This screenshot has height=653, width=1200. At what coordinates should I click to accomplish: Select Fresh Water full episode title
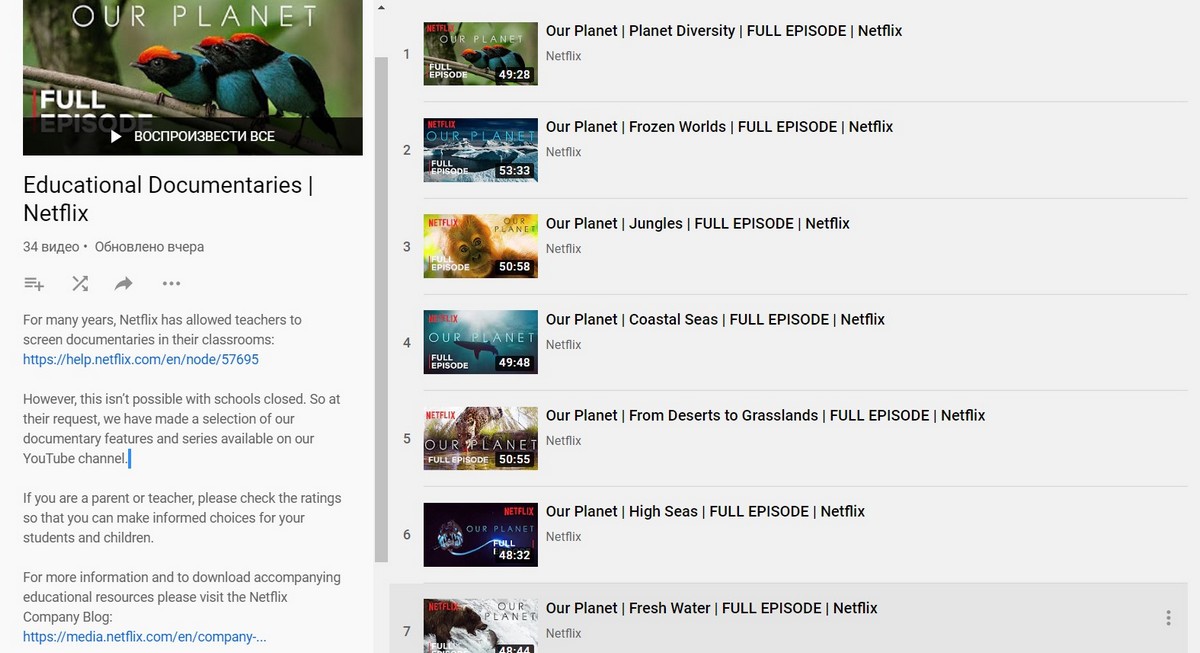[711, 608]
